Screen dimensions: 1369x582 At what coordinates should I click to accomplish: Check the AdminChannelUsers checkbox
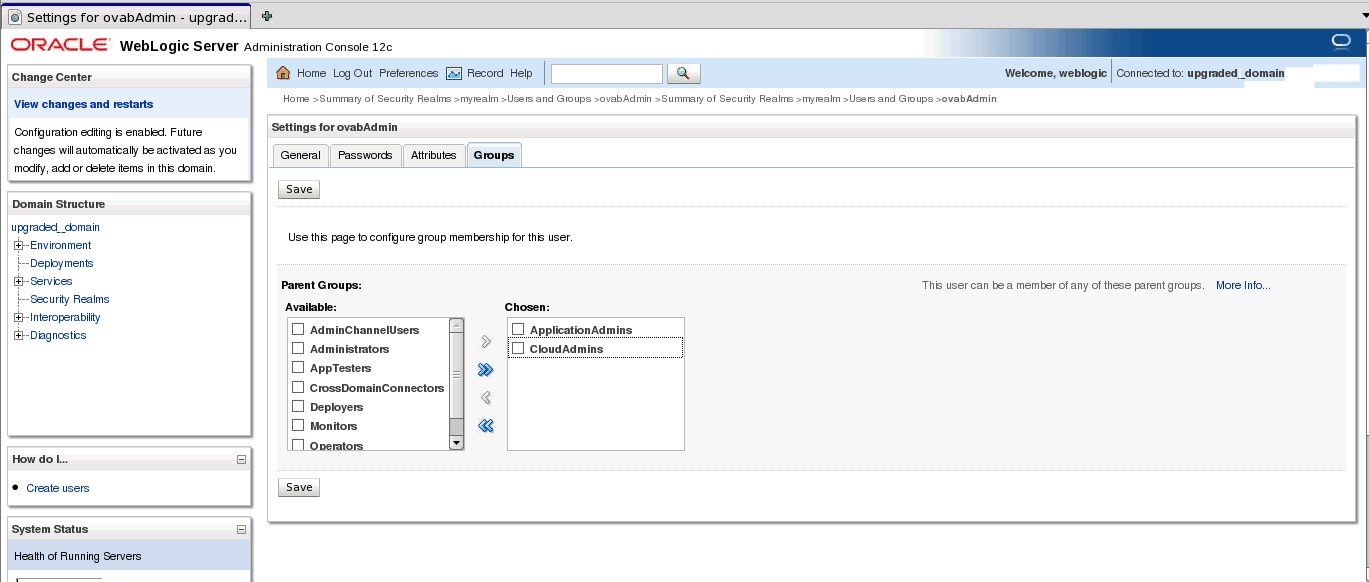298,329
